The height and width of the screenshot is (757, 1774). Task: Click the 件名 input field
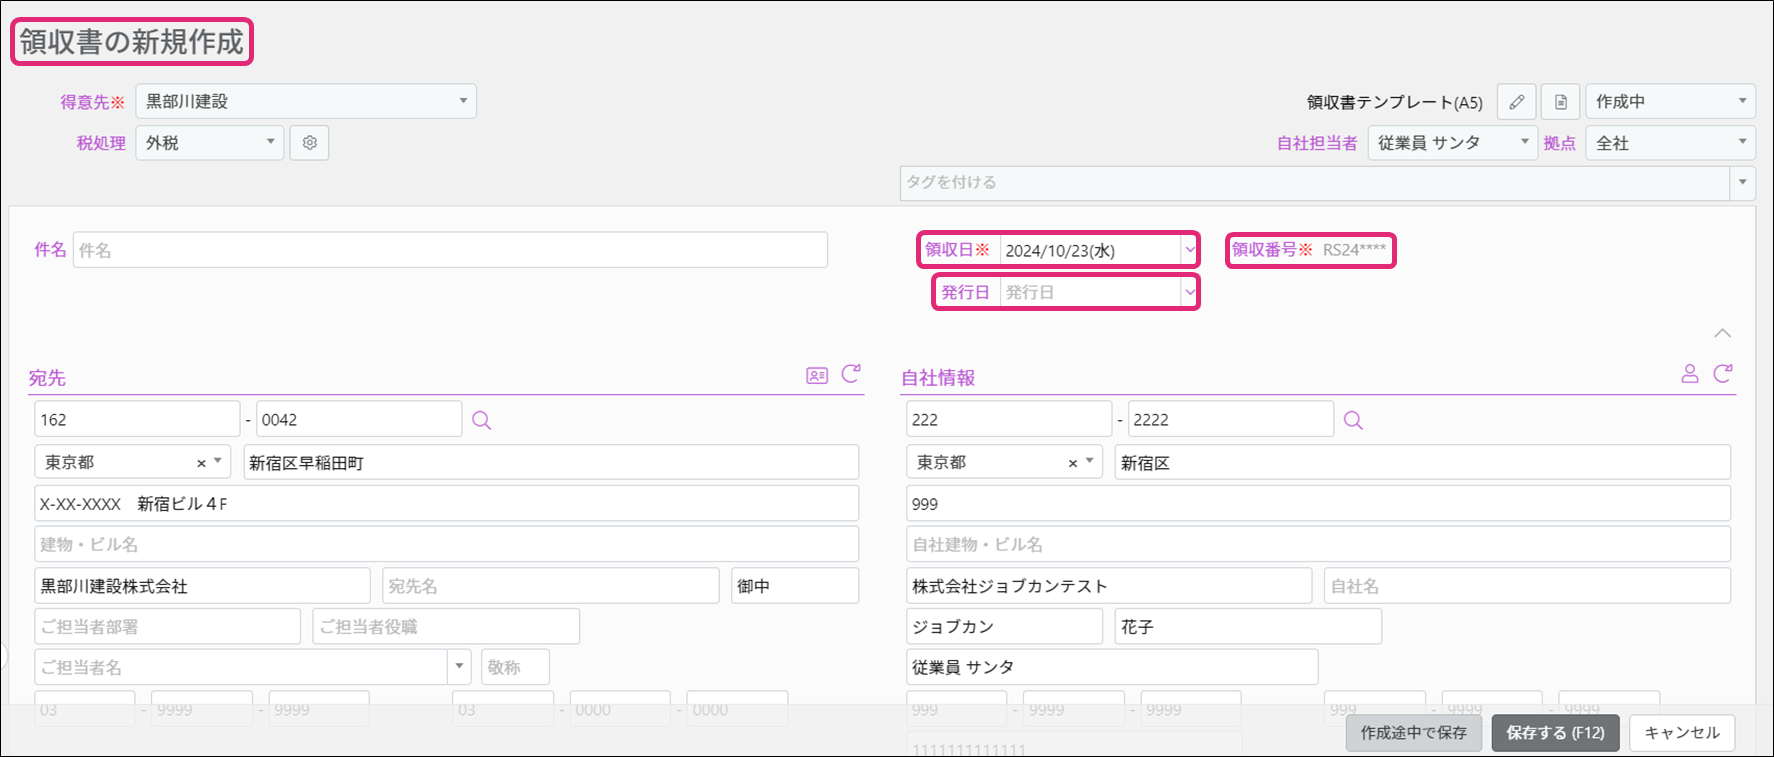click(450, 250)
